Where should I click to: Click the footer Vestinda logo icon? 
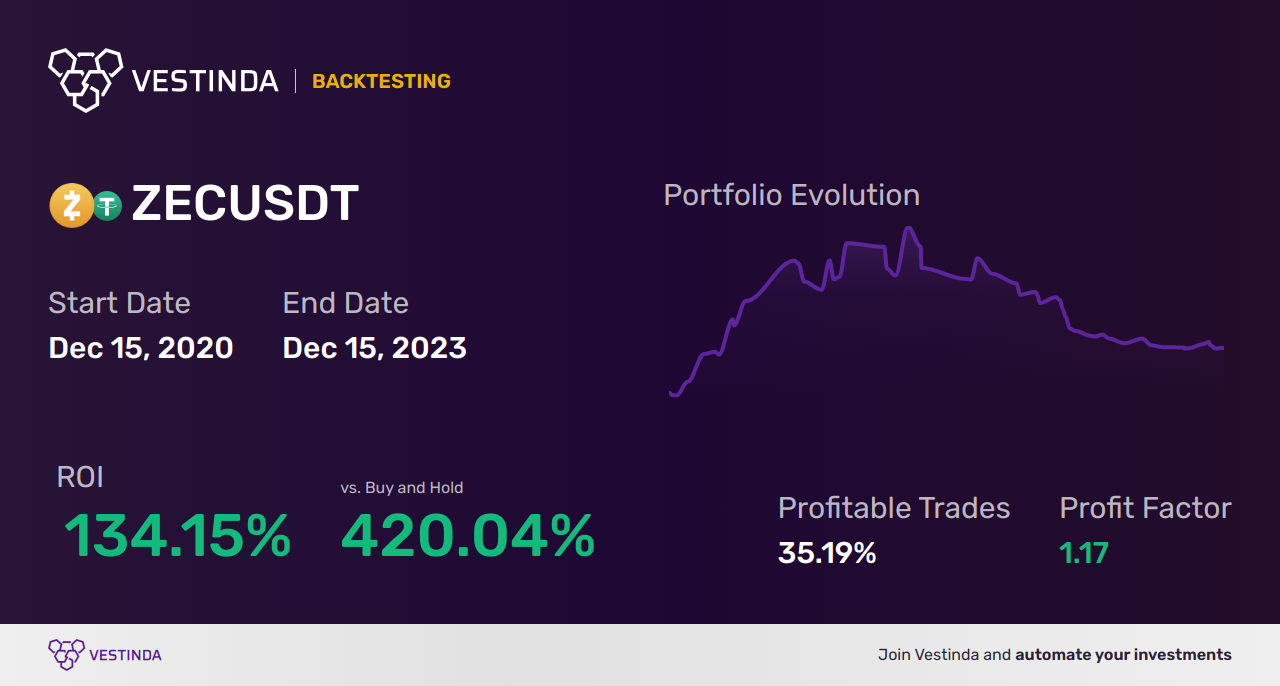(66, 655)
